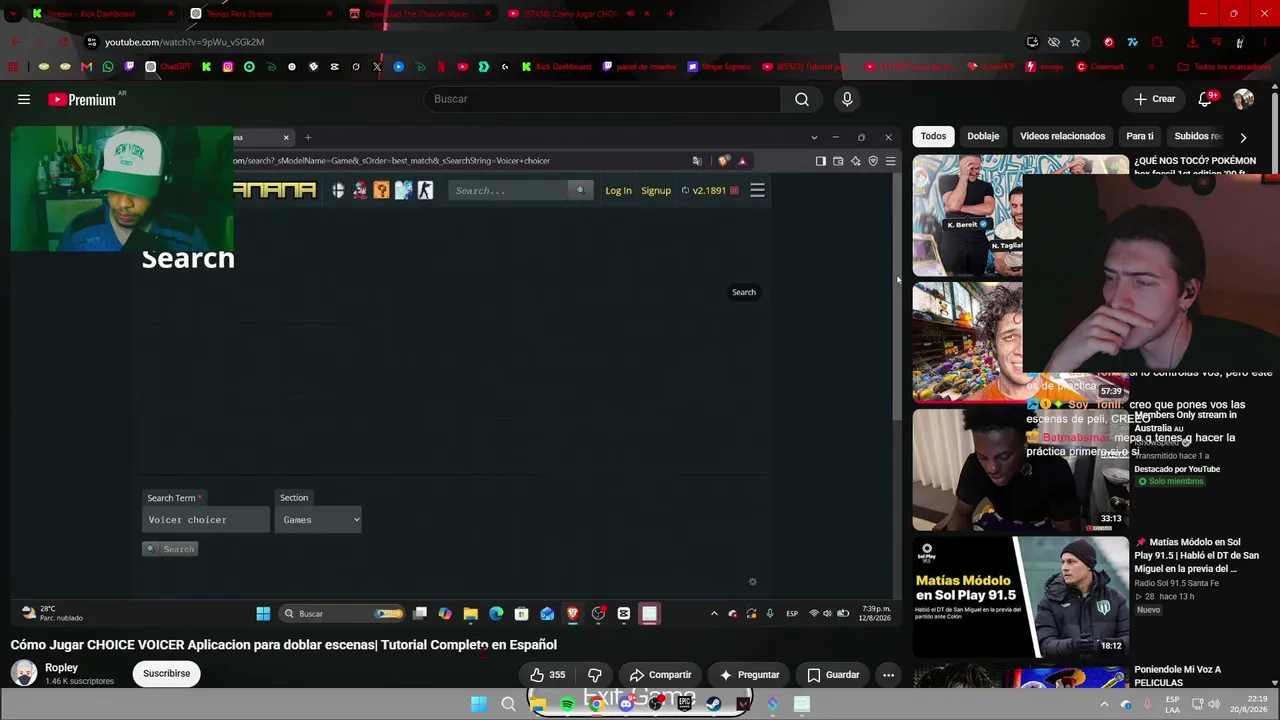Expand the Section Games dropdown
This screenshot has height=720, width=1280.
pos(318,520)
